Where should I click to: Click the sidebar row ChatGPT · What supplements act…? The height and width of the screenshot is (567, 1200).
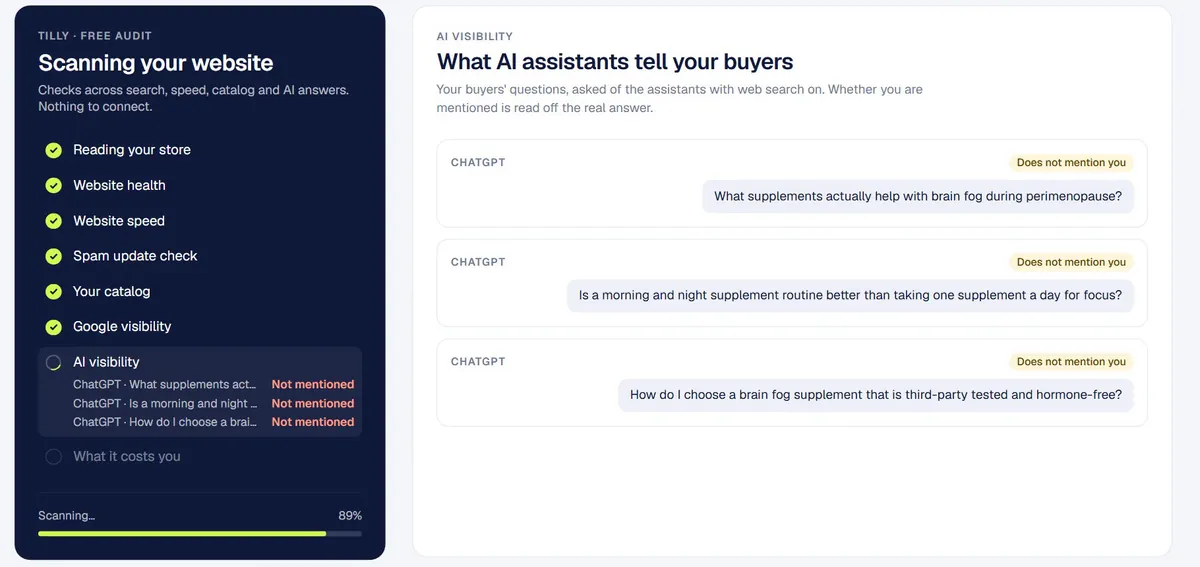213,384
